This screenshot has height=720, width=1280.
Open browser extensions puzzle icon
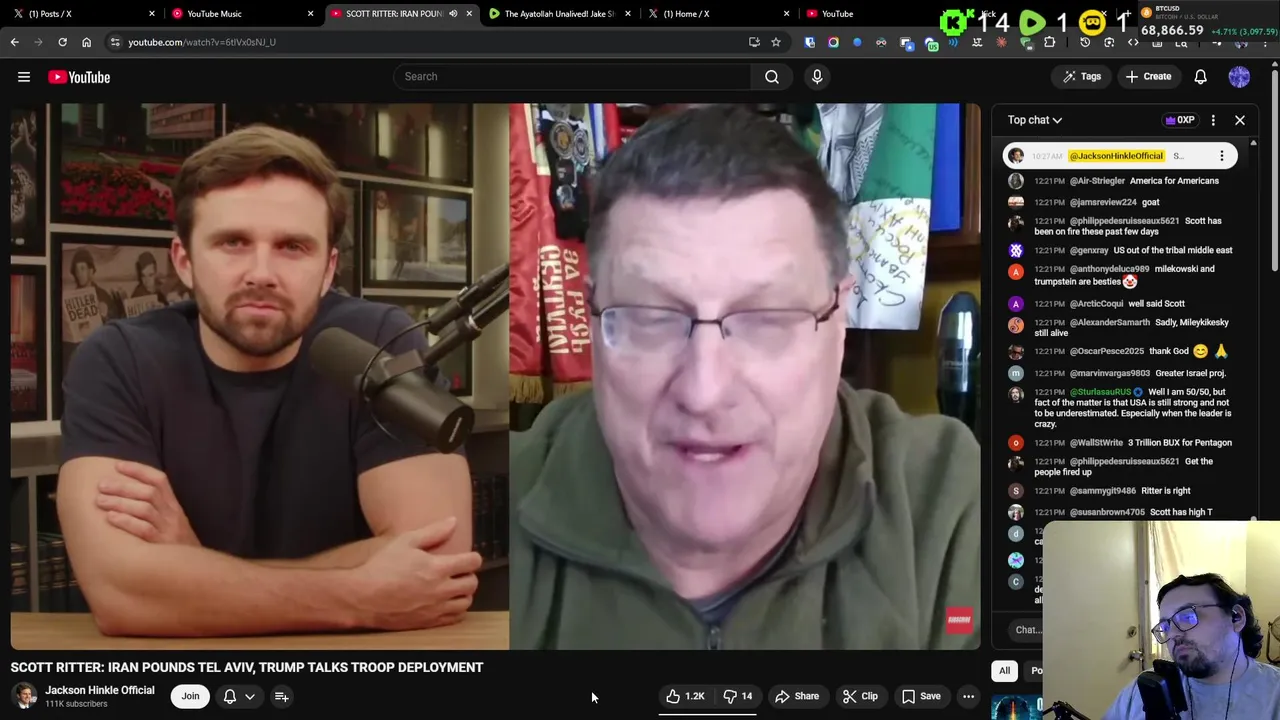coord(1049,42)
